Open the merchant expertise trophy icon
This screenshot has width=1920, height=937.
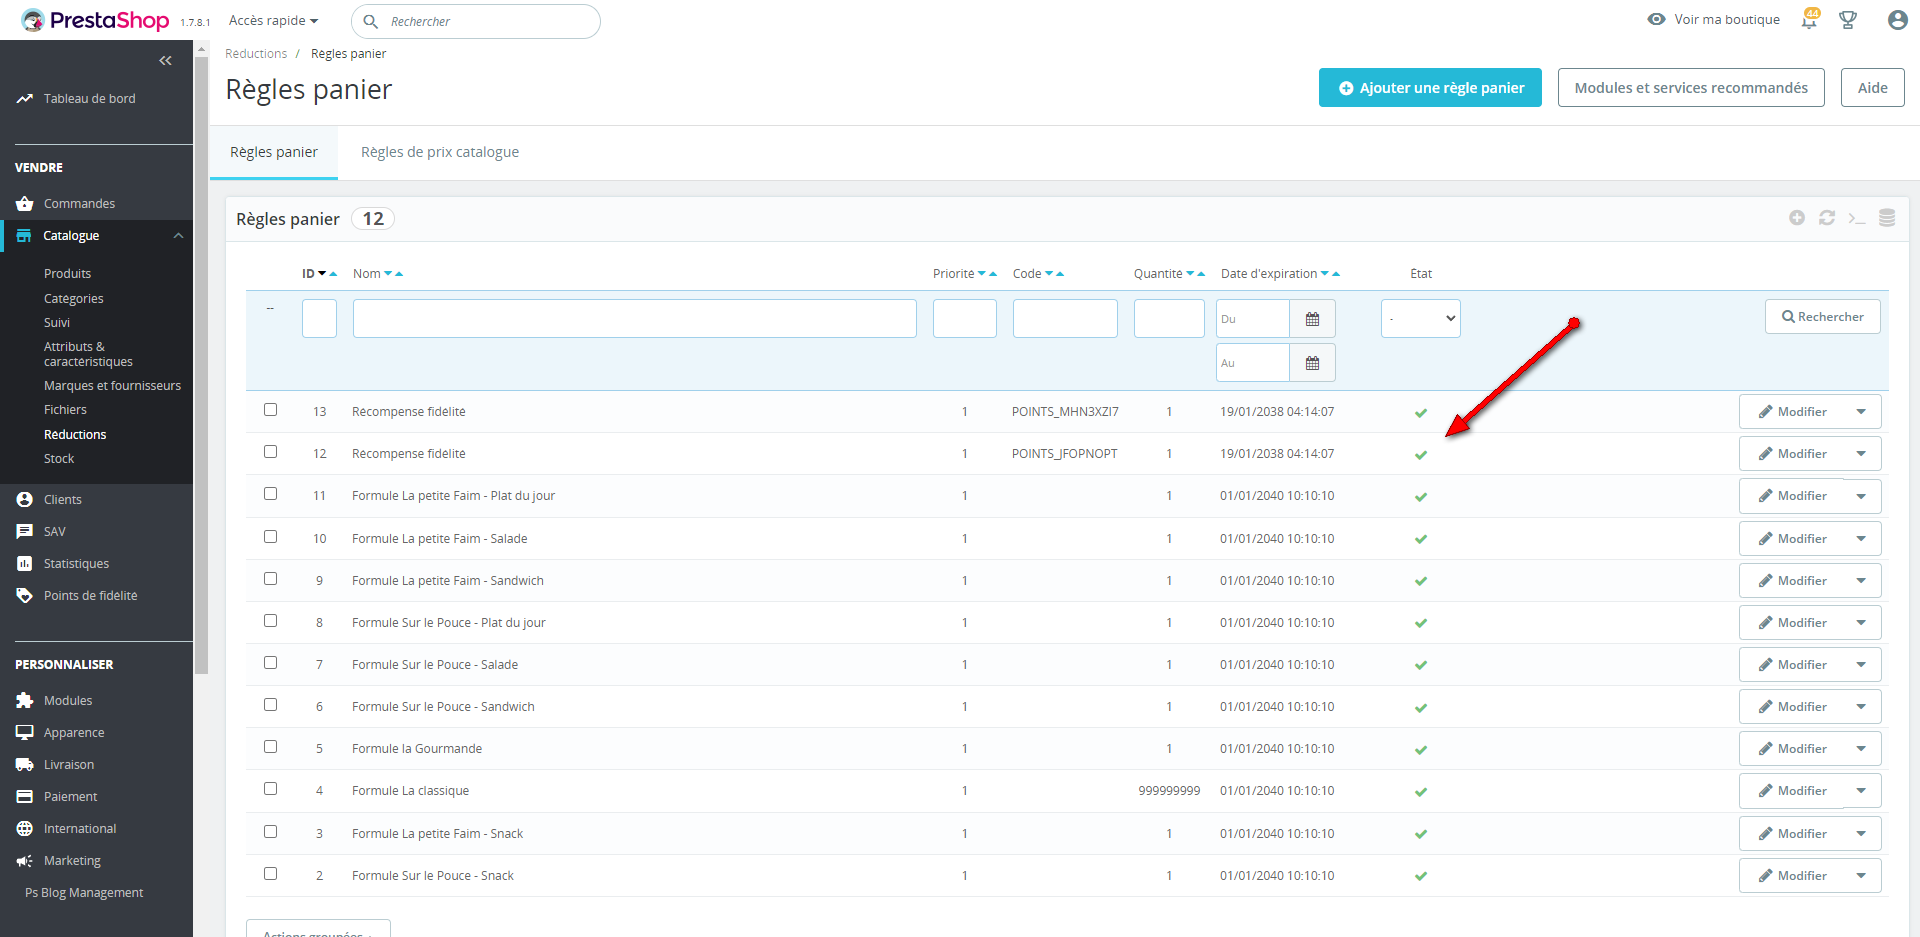(x=1848, y=20)
